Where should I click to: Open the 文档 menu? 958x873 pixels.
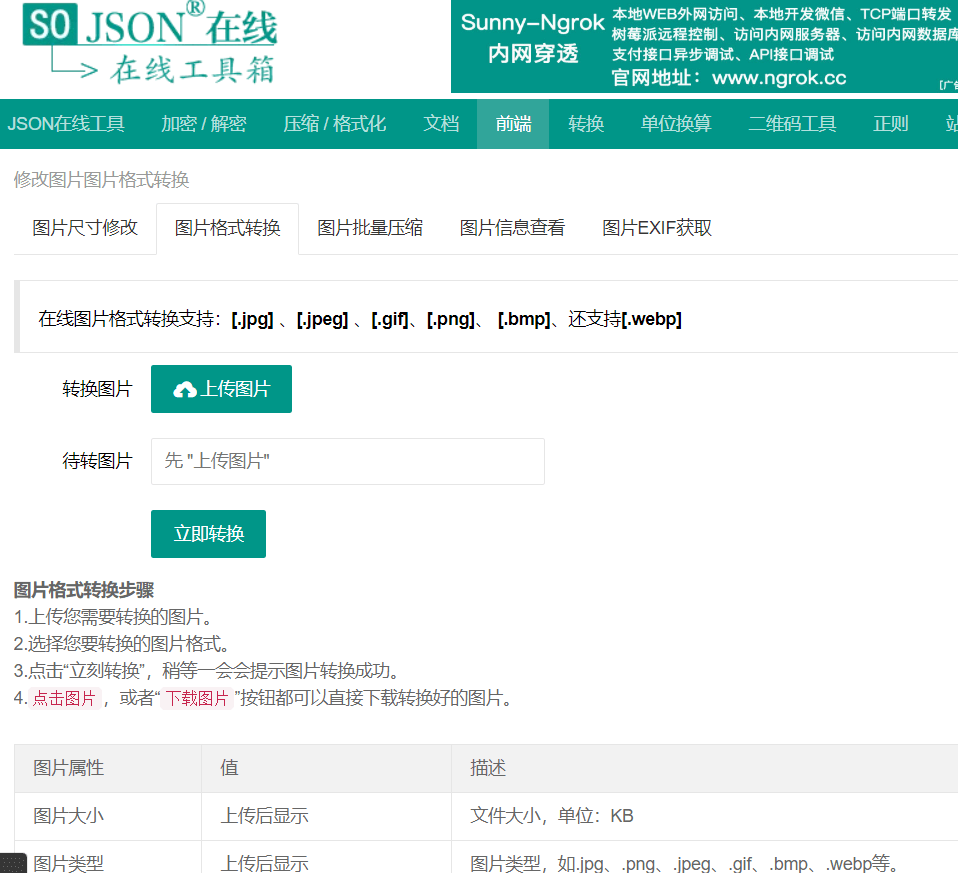[441, 124]
